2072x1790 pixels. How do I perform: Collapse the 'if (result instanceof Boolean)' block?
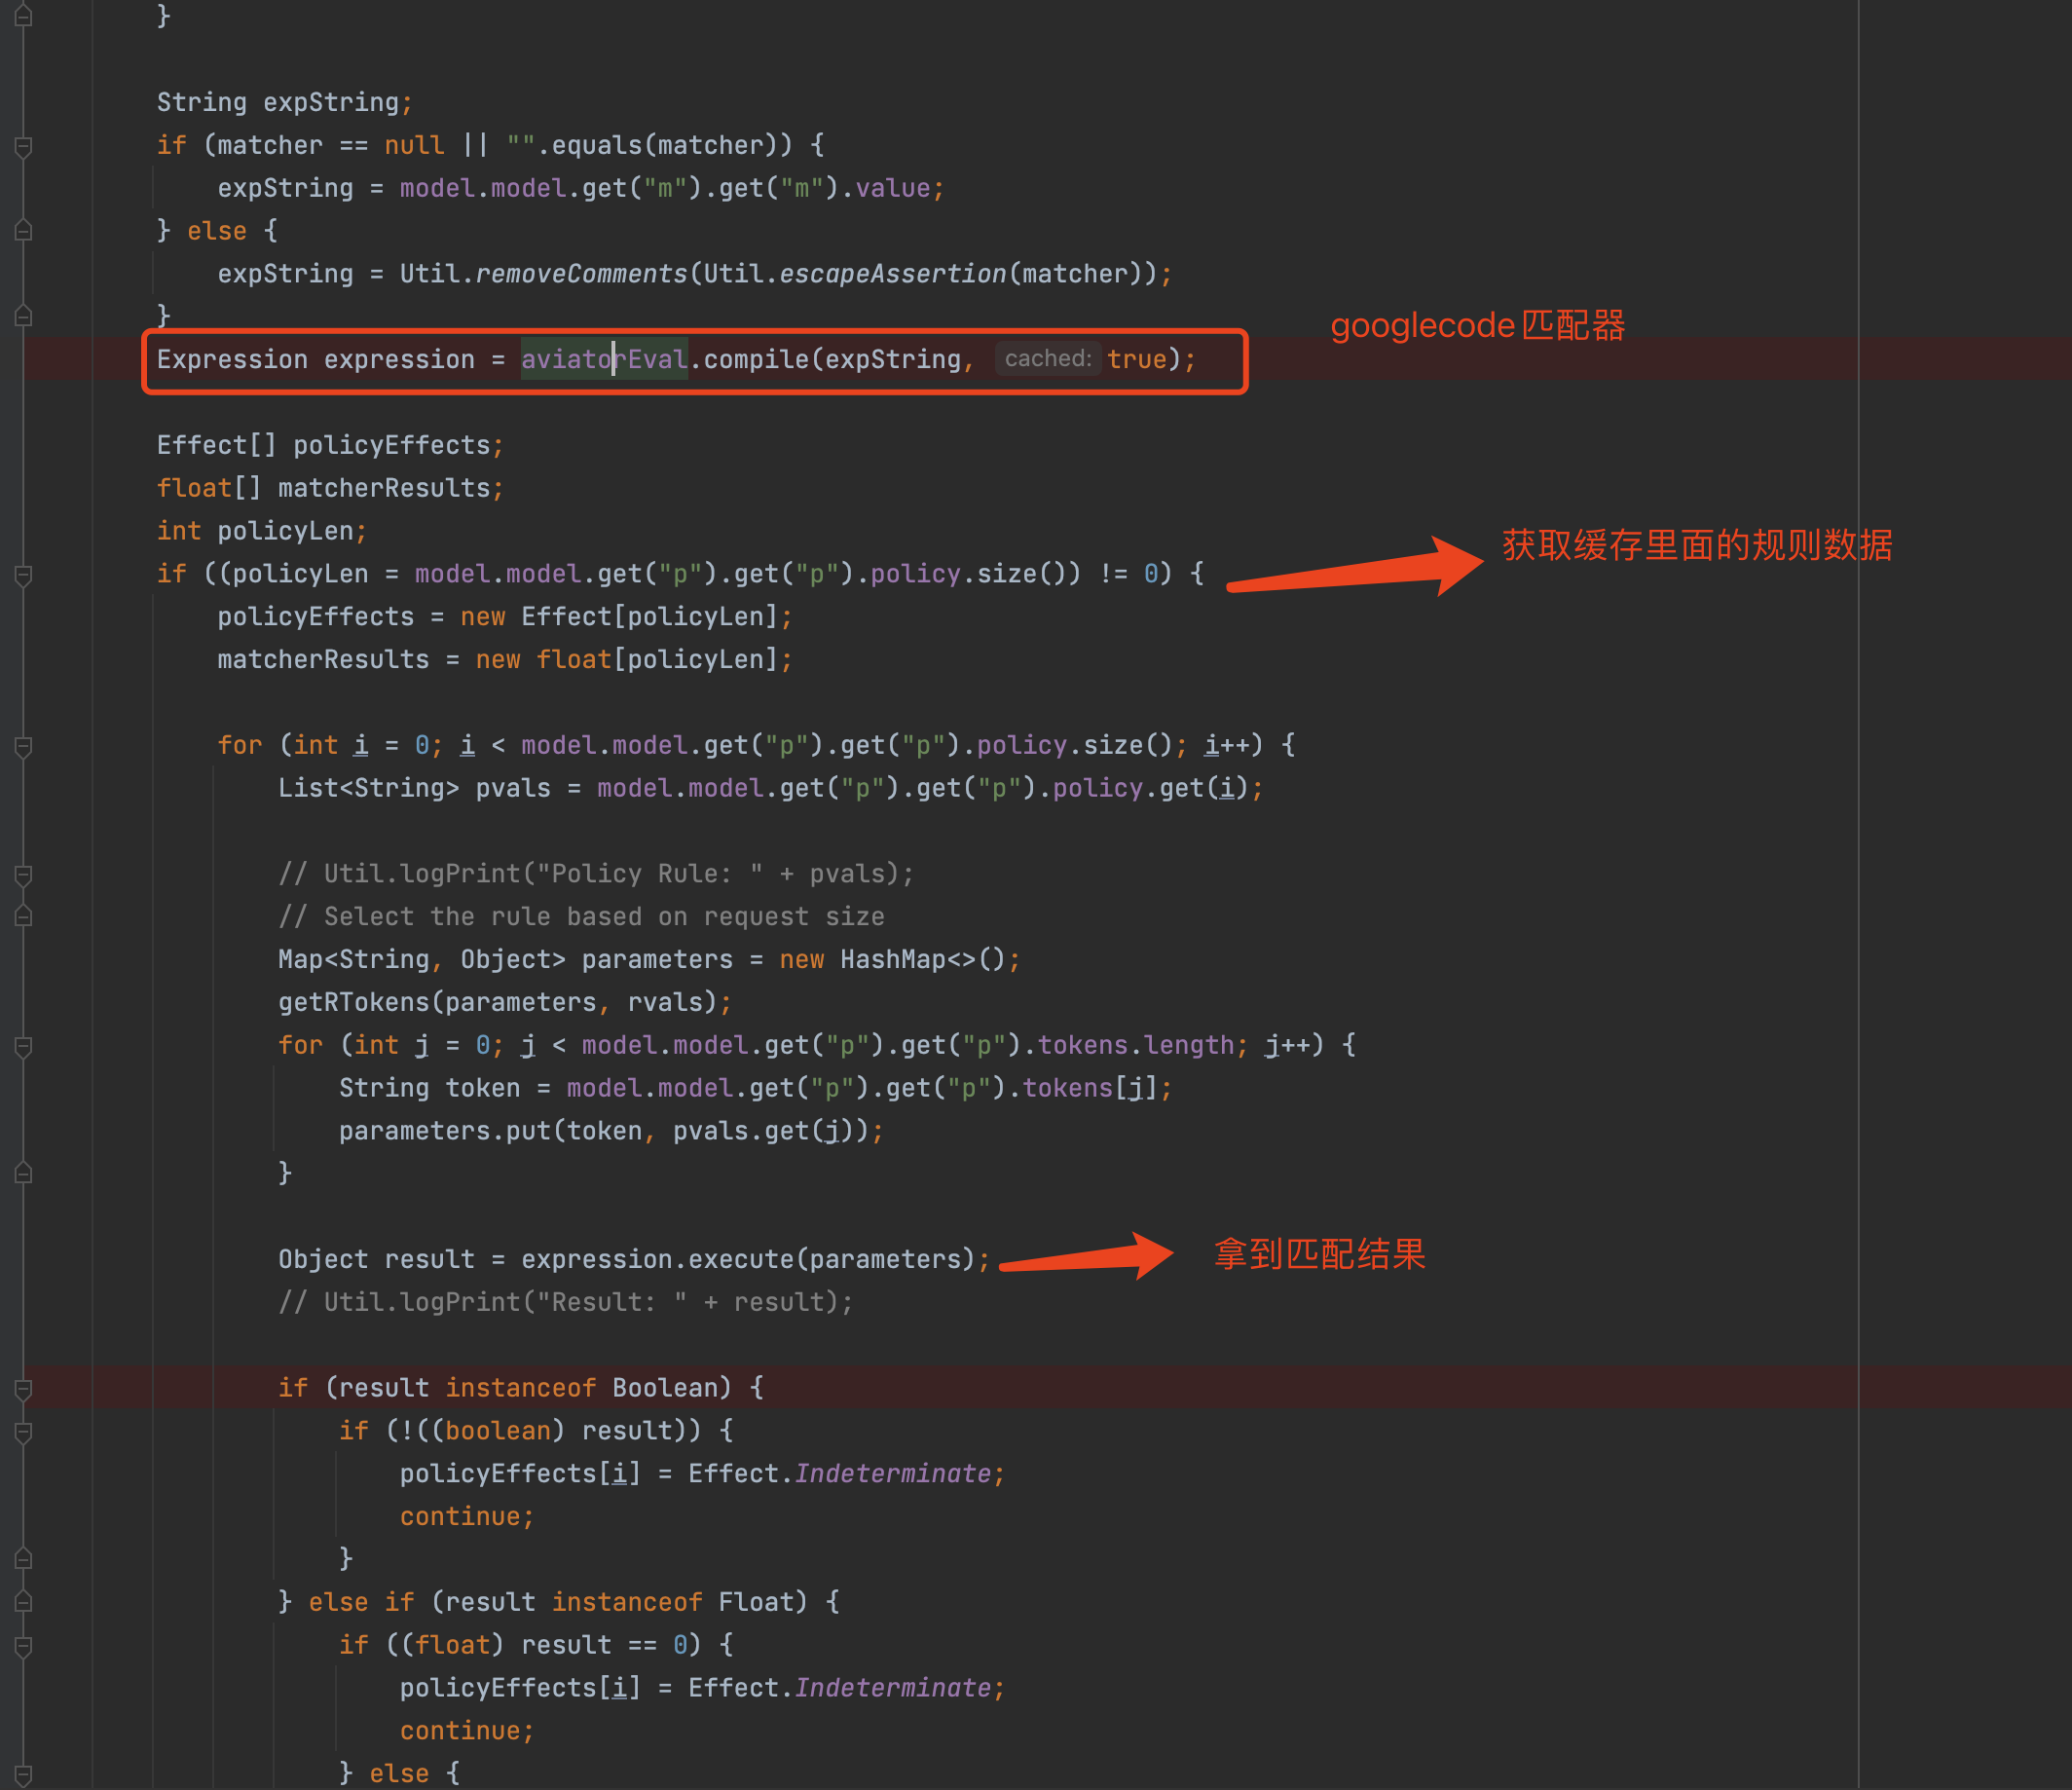pyautogui.click(x=24, y=1388)
